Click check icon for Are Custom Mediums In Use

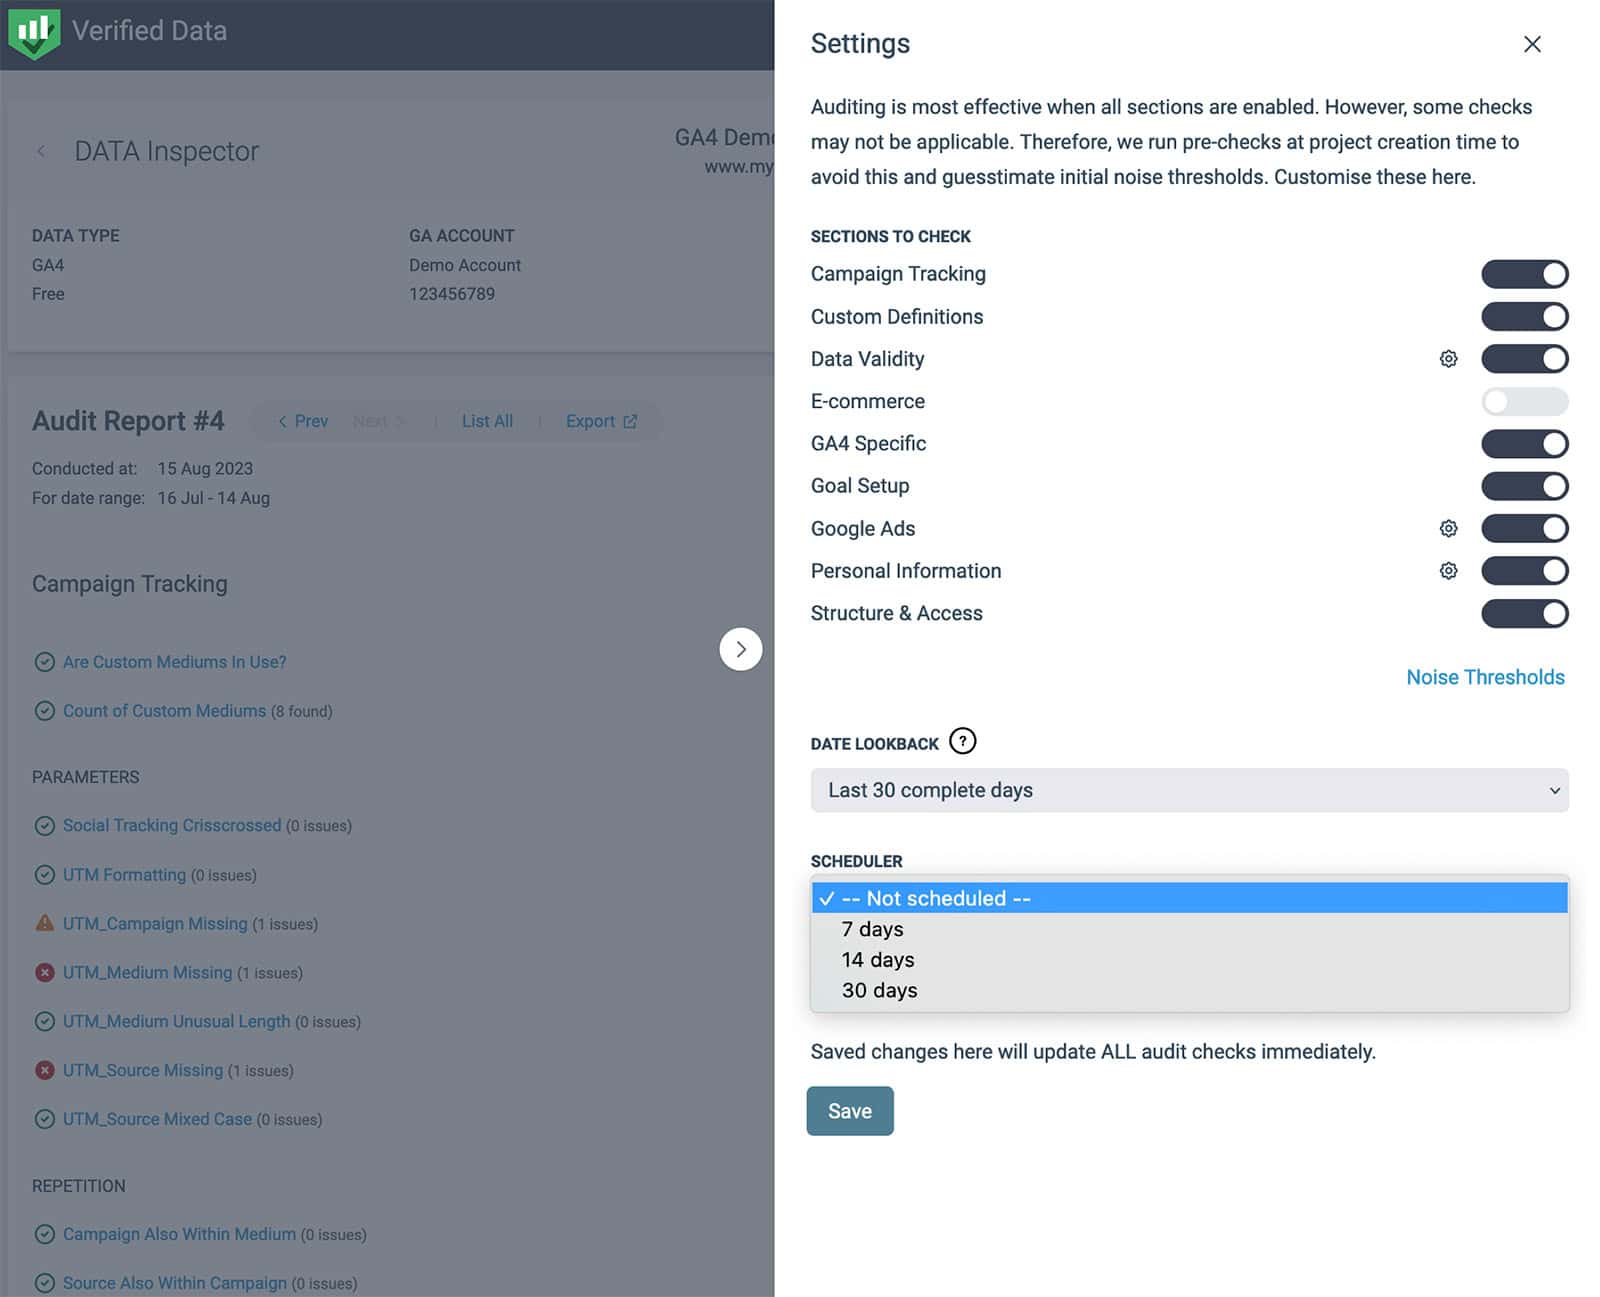click(45, 662)
